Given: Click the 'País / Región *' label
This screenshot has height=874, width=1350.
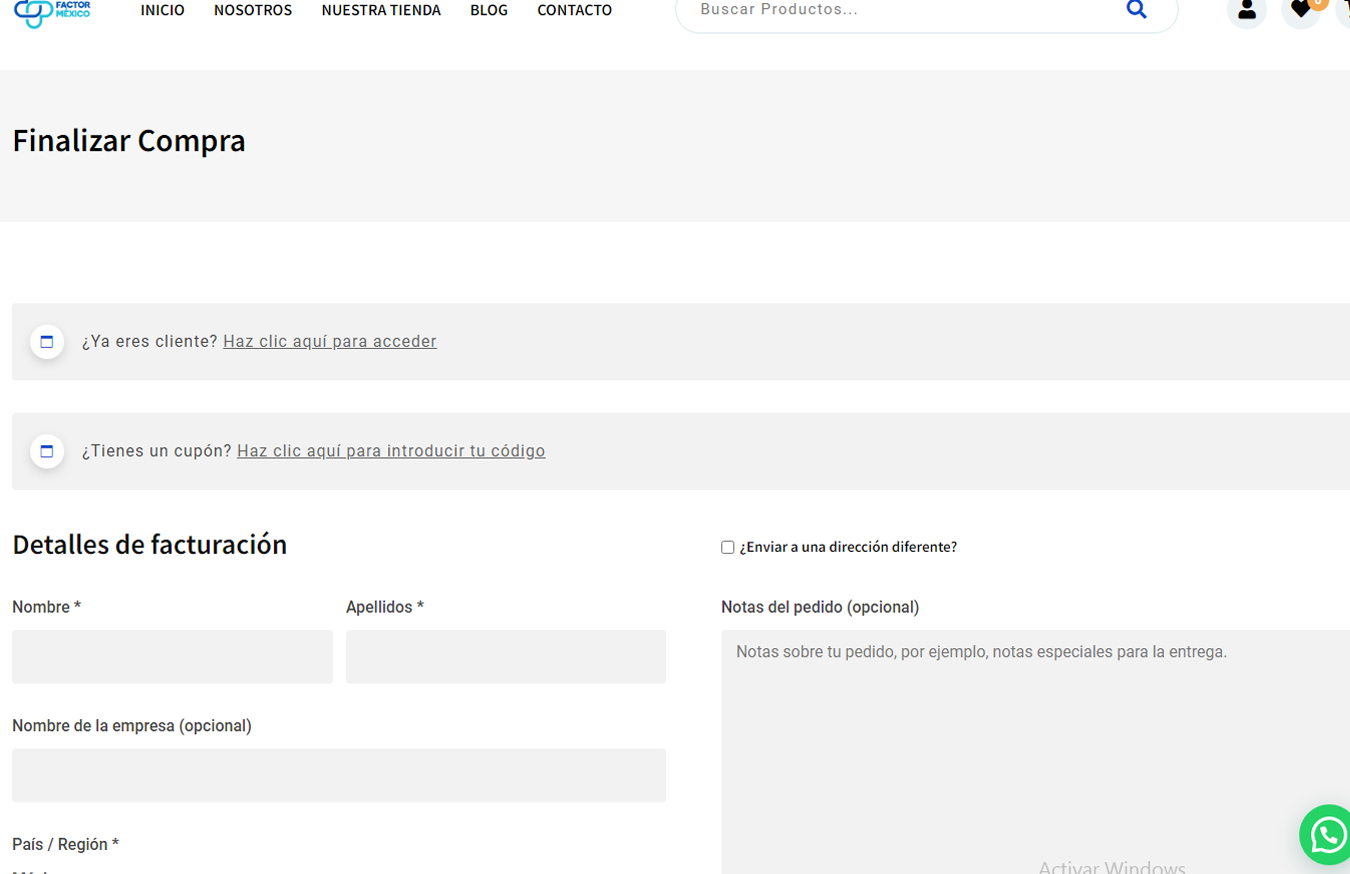Looking at the screenshot, I should coord(66,844).
